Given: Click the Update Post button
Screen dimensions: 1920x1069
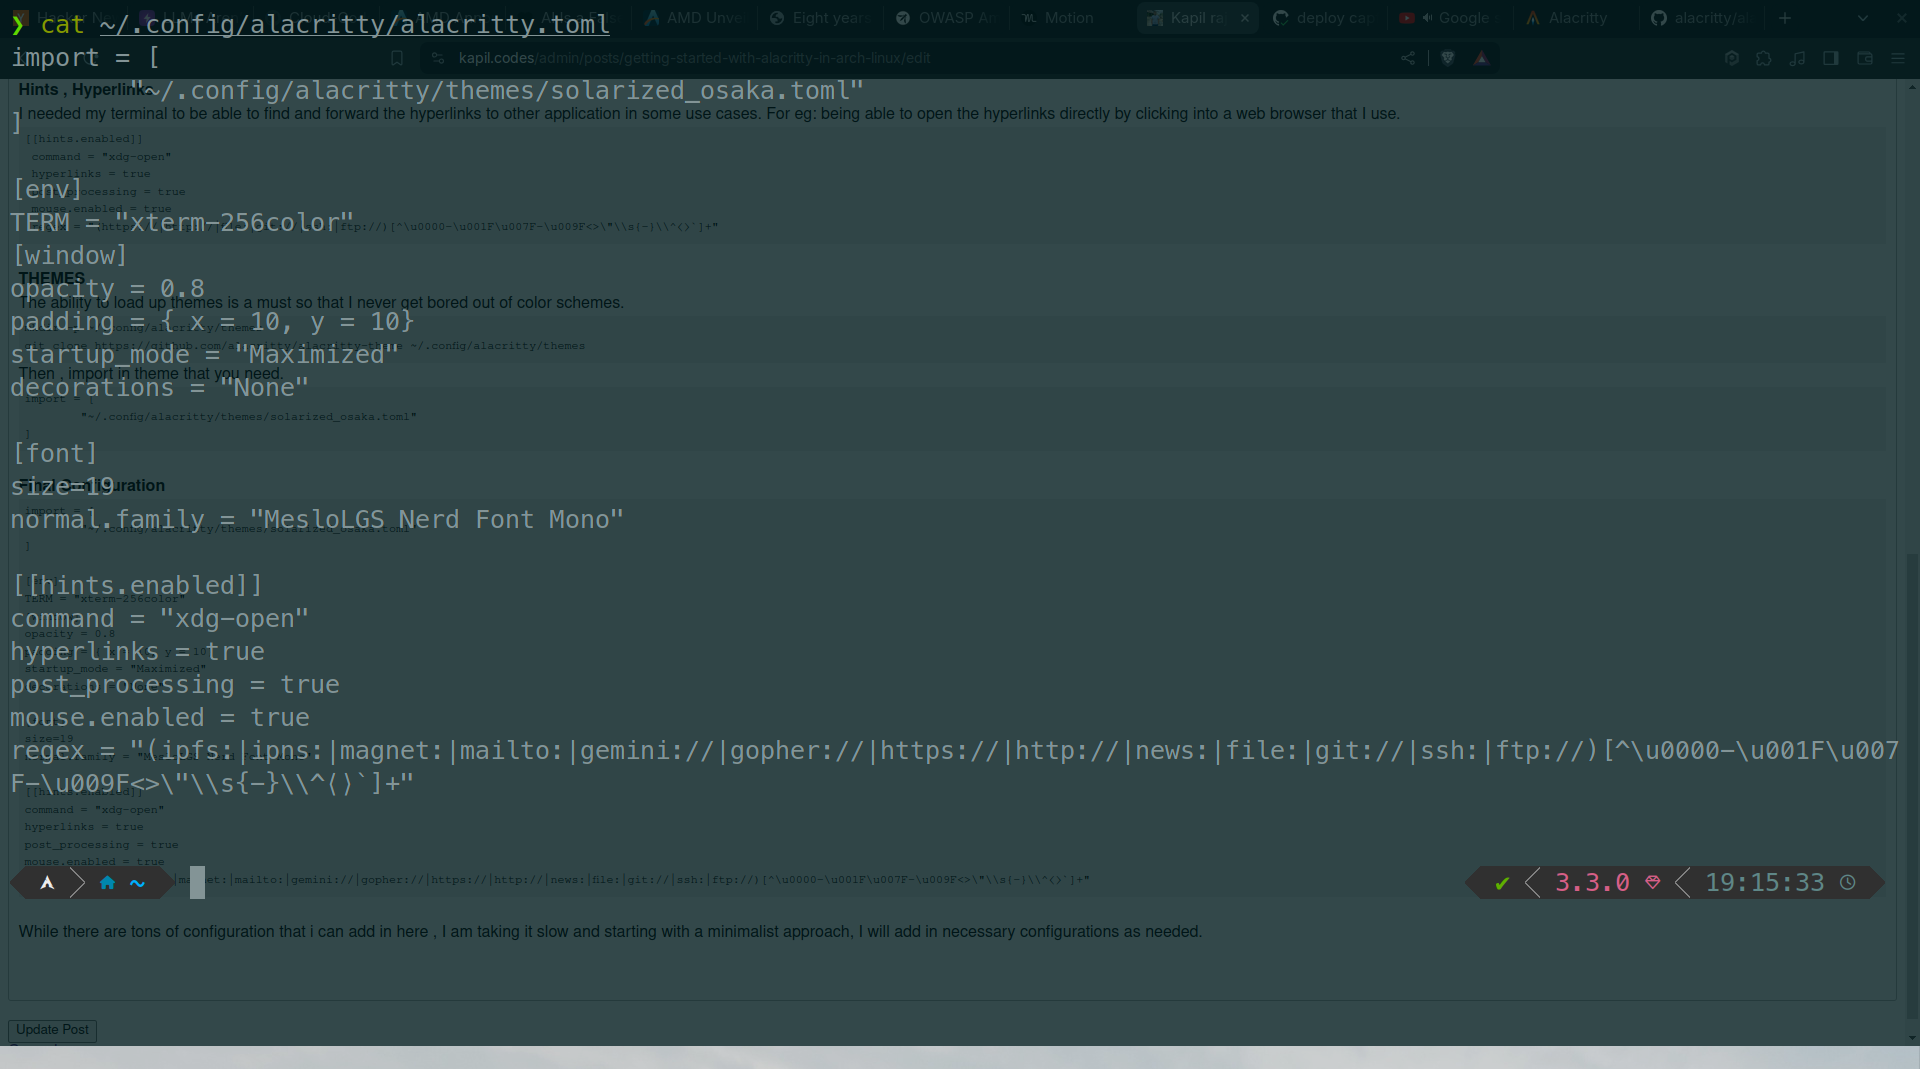Looking at the screenshot, I should click(x=52, y=1030).
